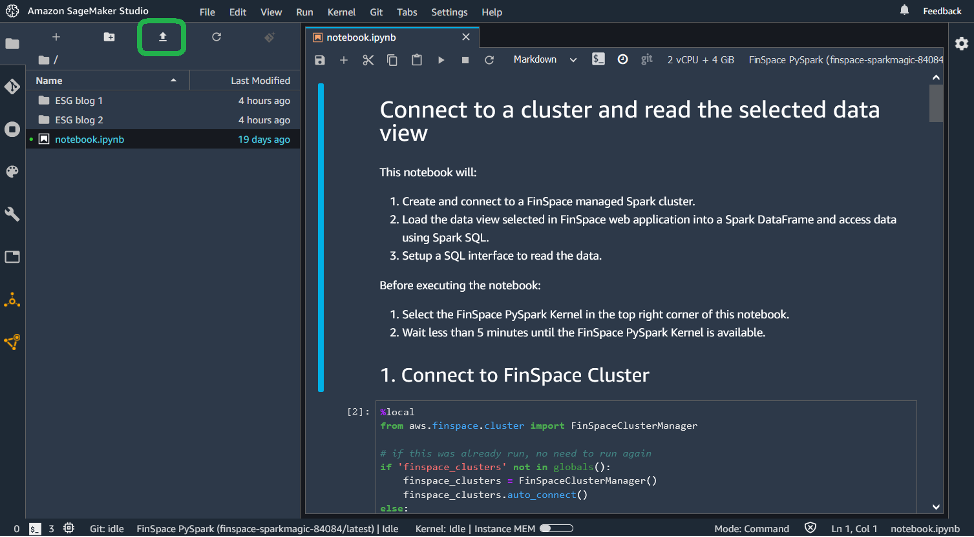Launch image terminal from notebook toolbar
The width and height of the screenshot is (974, 537).
pyautogui.click(x=598, y=60)
